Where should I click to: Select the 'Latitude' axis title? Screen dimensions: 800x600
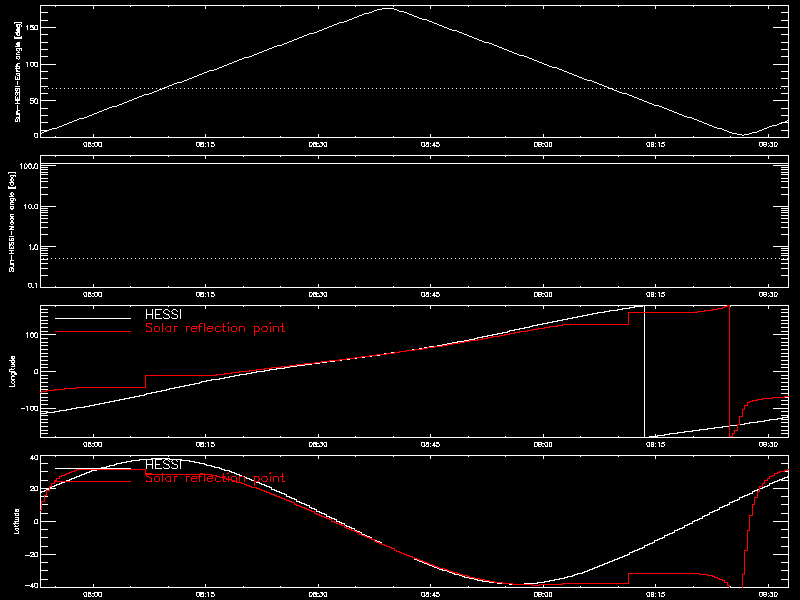[x=17, y=521]
